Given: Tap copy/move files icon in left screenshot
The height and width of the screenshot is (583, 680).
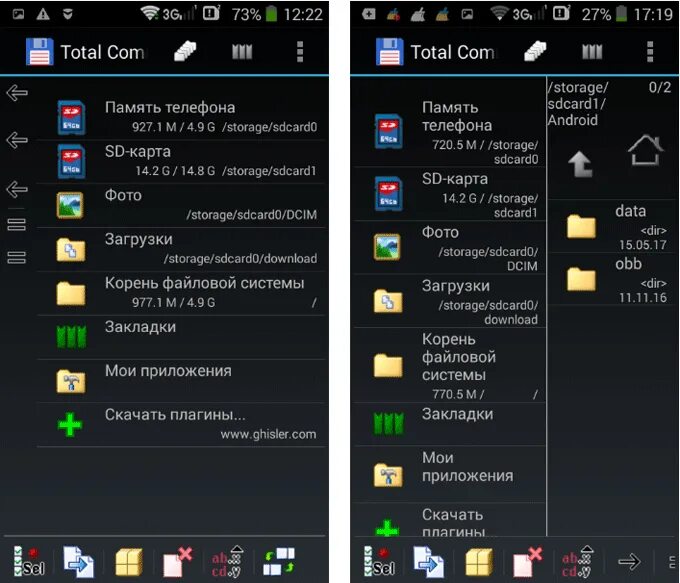Looking at the screenshot, I should pyautogui.click(x=78, y=561).
